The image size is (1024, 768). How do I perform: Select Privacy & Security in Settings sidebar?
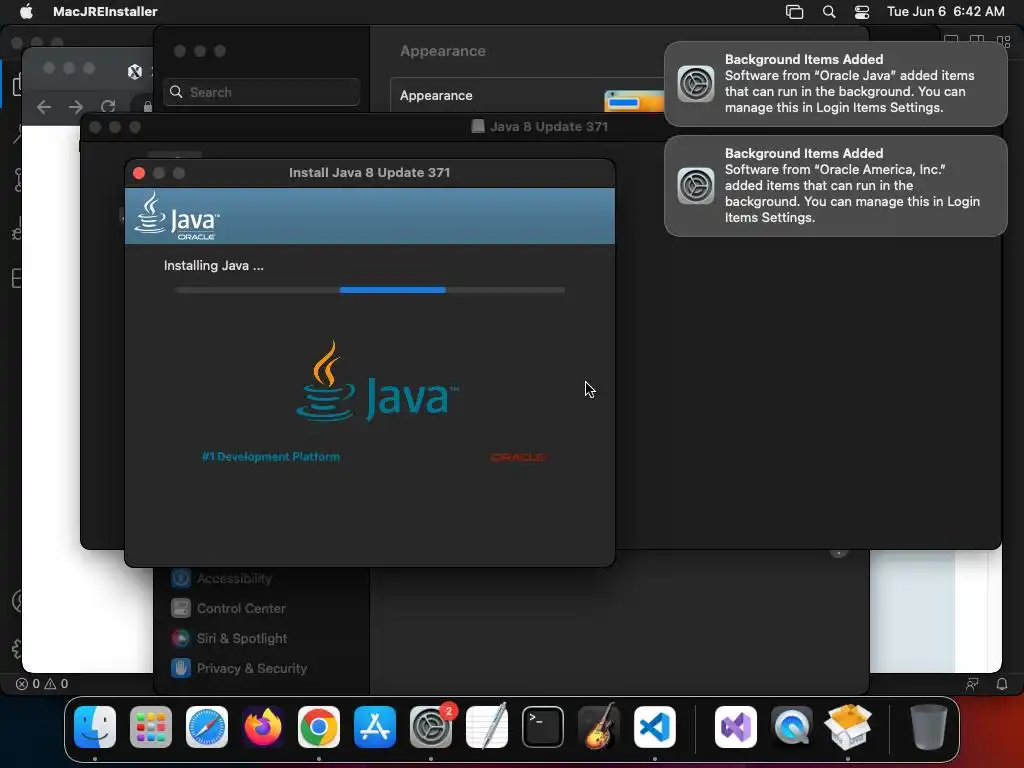[238, 668]
